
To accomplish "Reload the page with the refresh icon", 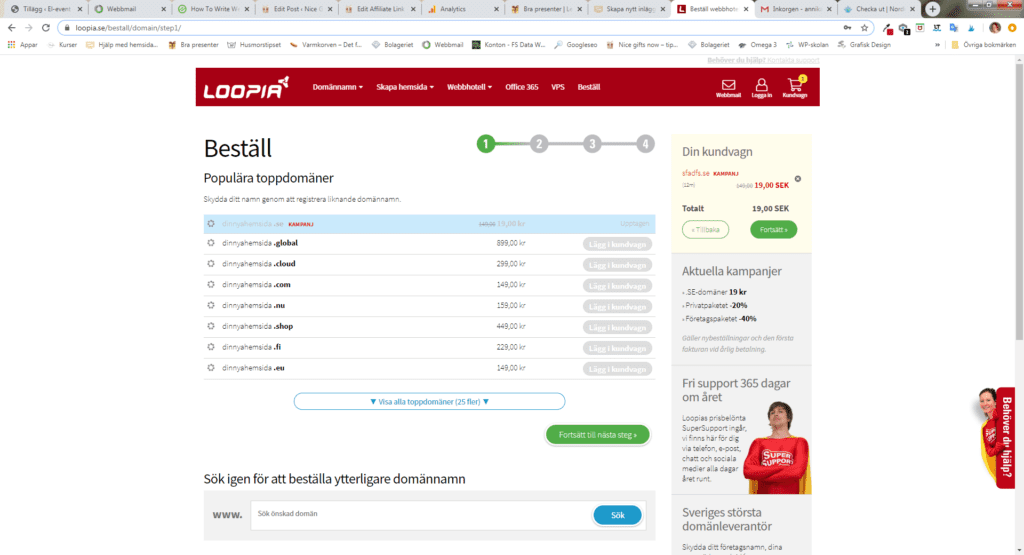I will click(x=46, y=27).
